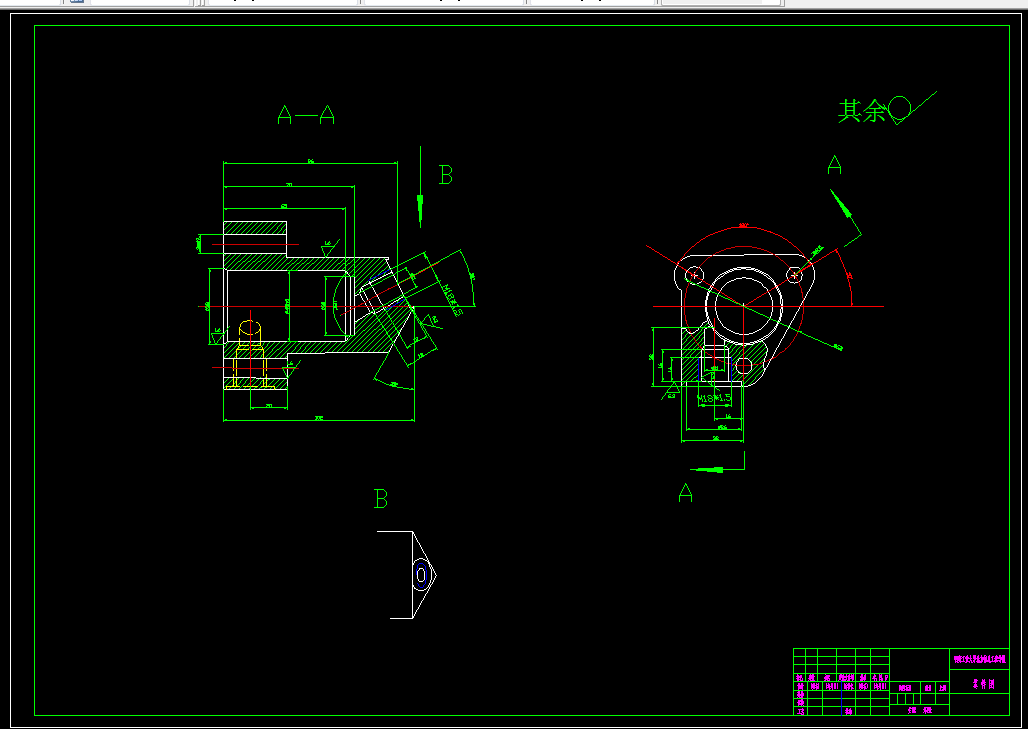The height and width of the screenshot is (729, 1028).
Task: Pick the rotated "M18×1.5" dimension in section A—A
Action: click(452, 300)
